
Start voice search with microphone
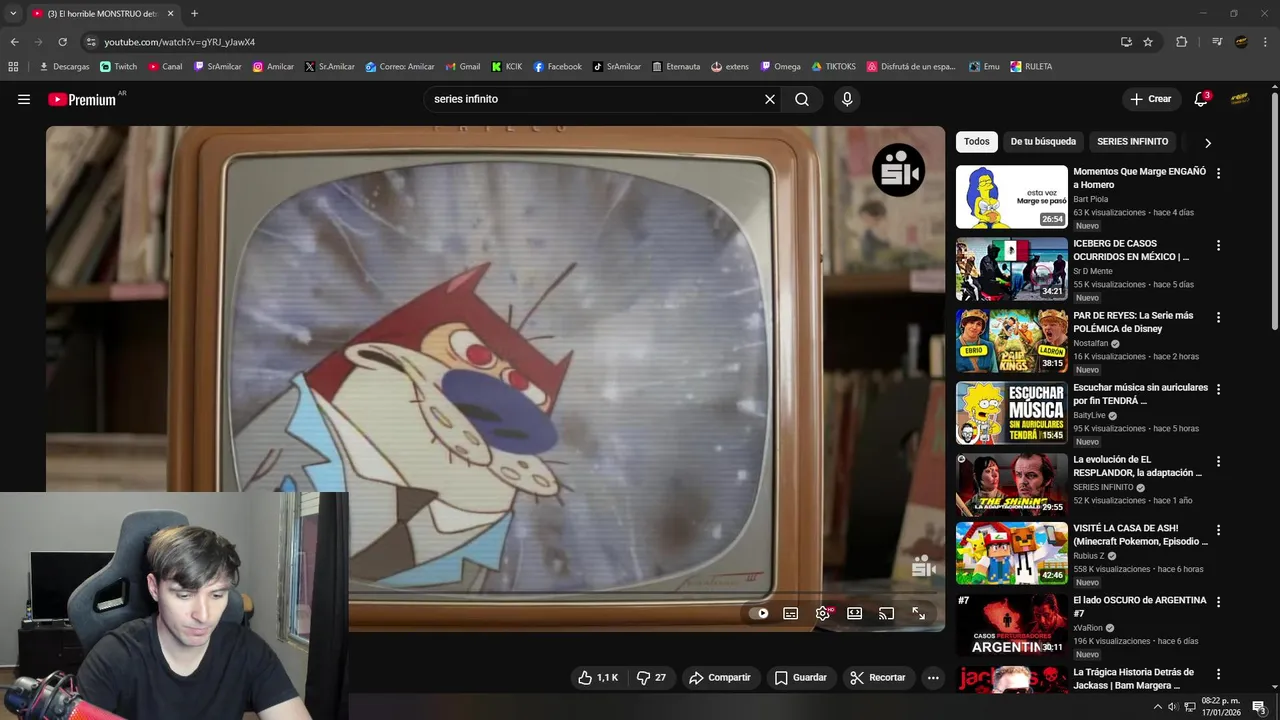tap(847, 99)
